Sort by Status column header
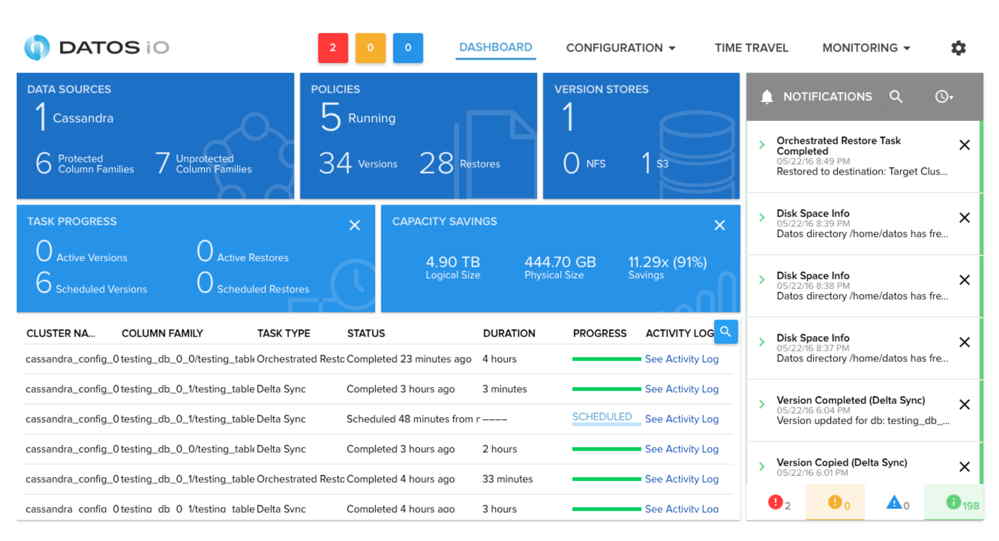Image resolution: width=999 pixels, height=541 pixels. point(366,333)
